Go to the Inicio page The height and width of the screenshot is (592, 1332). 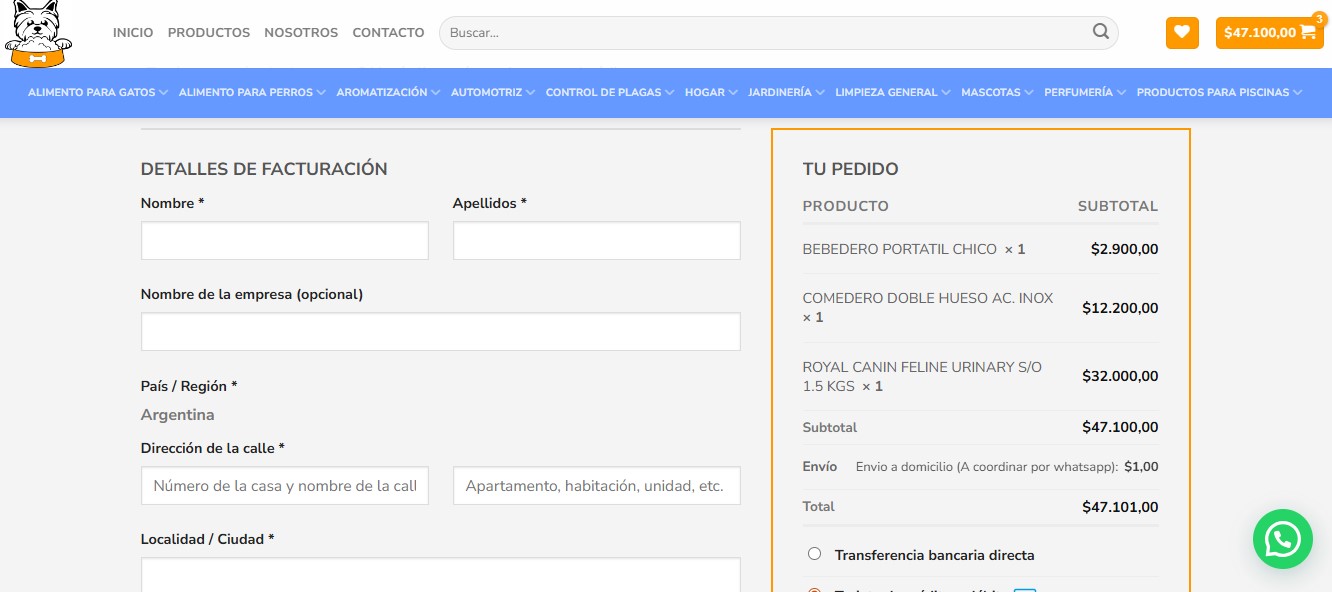pos(133,32)
